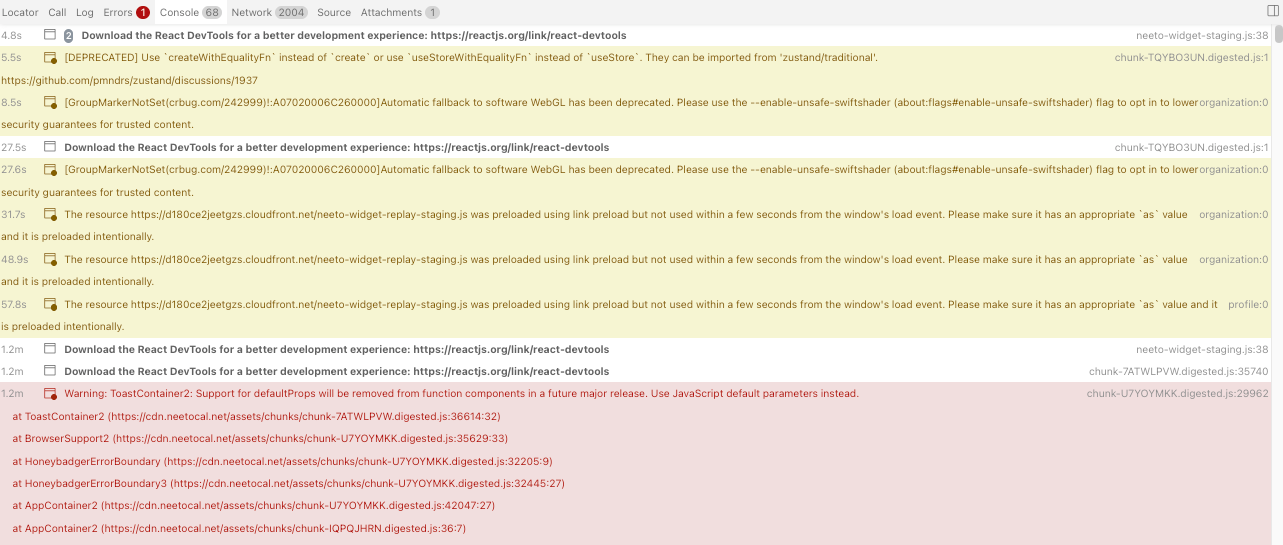Click the warning icon on the 57.8s preload entry
1283x545 pixels.
(x=50, y=305)
